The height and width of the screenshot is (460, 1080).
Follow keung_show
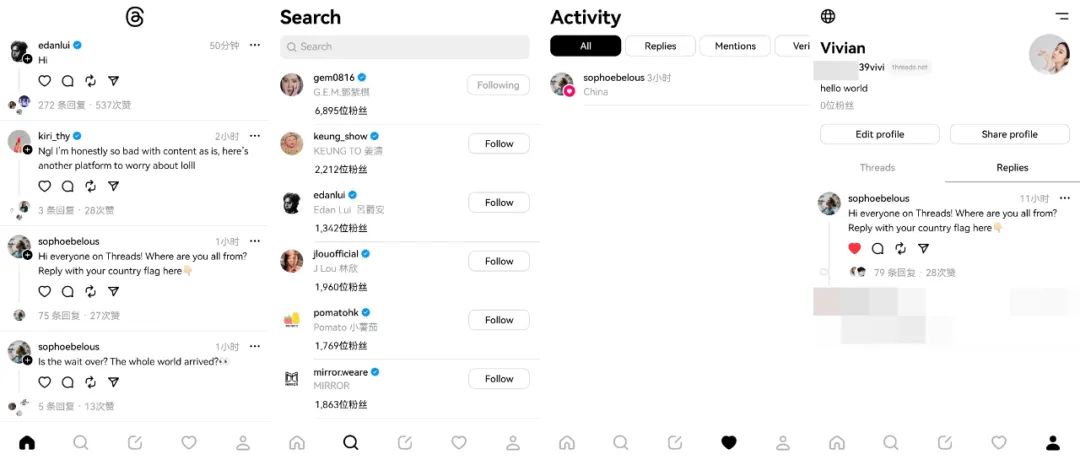(x=499, y=144)
